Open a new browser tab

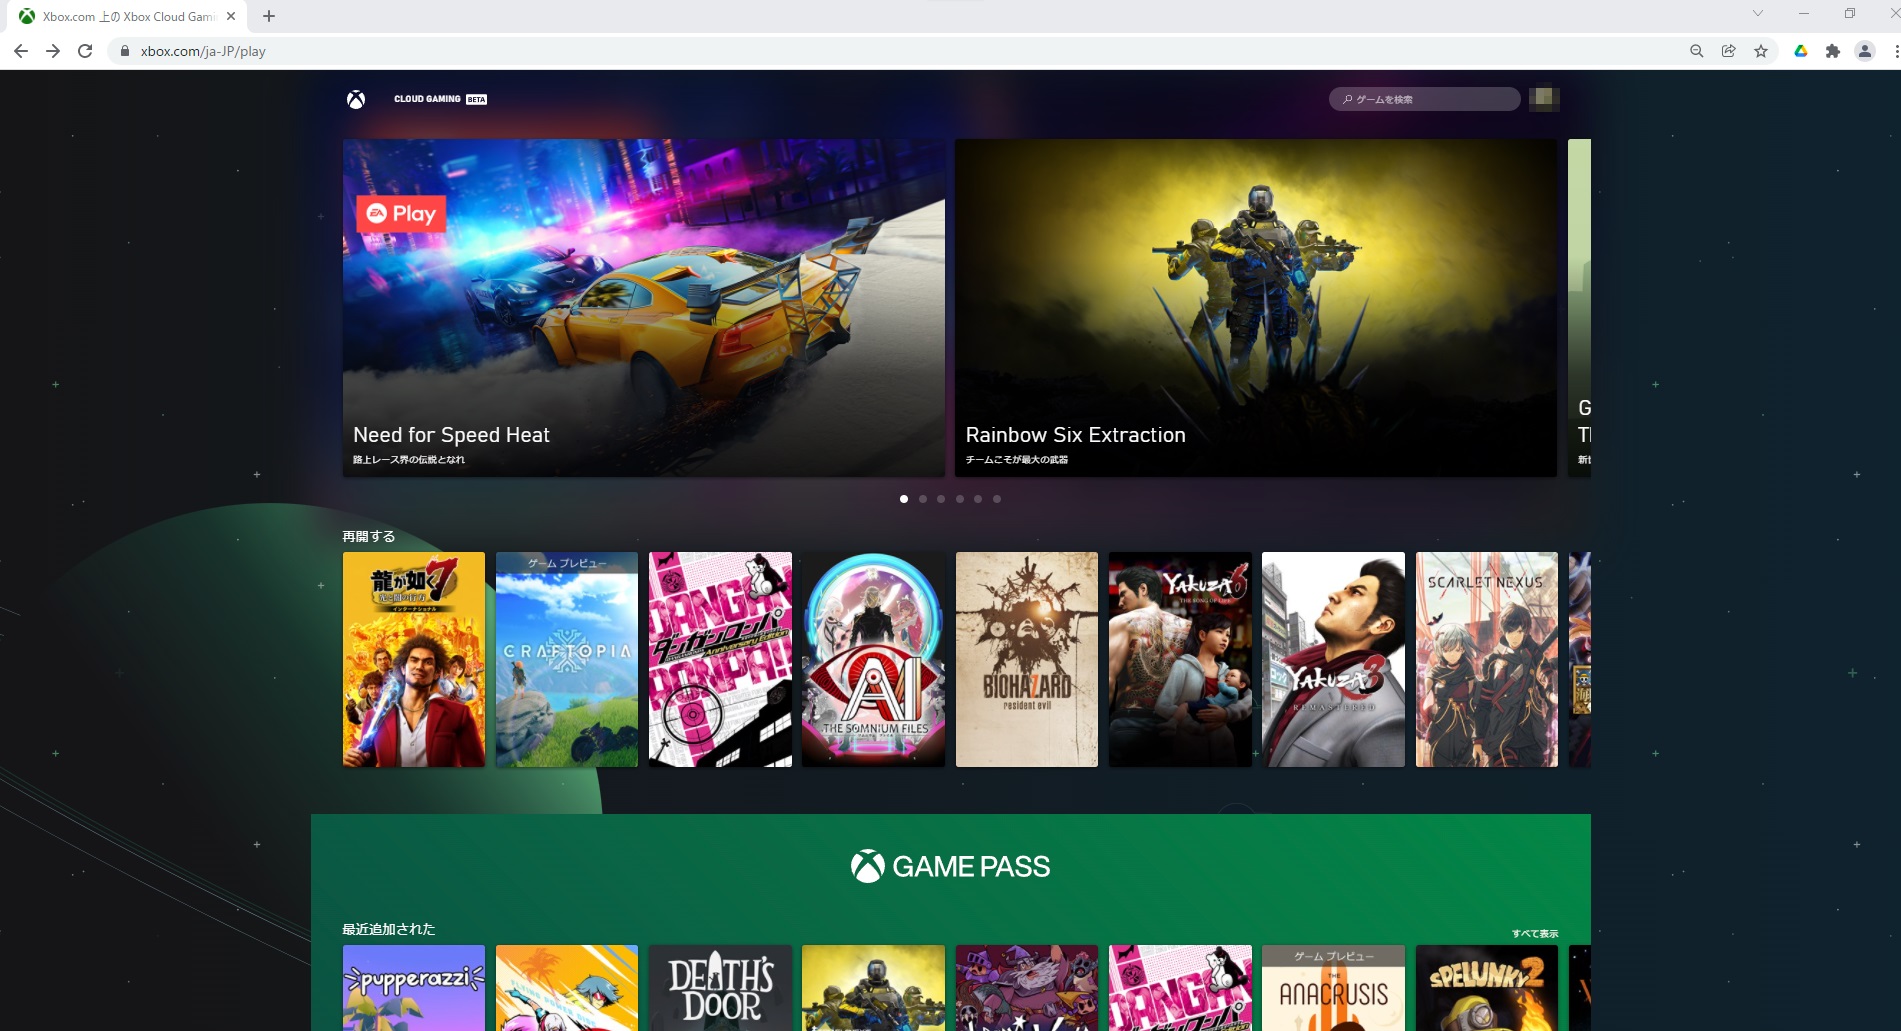click(269, 16)
